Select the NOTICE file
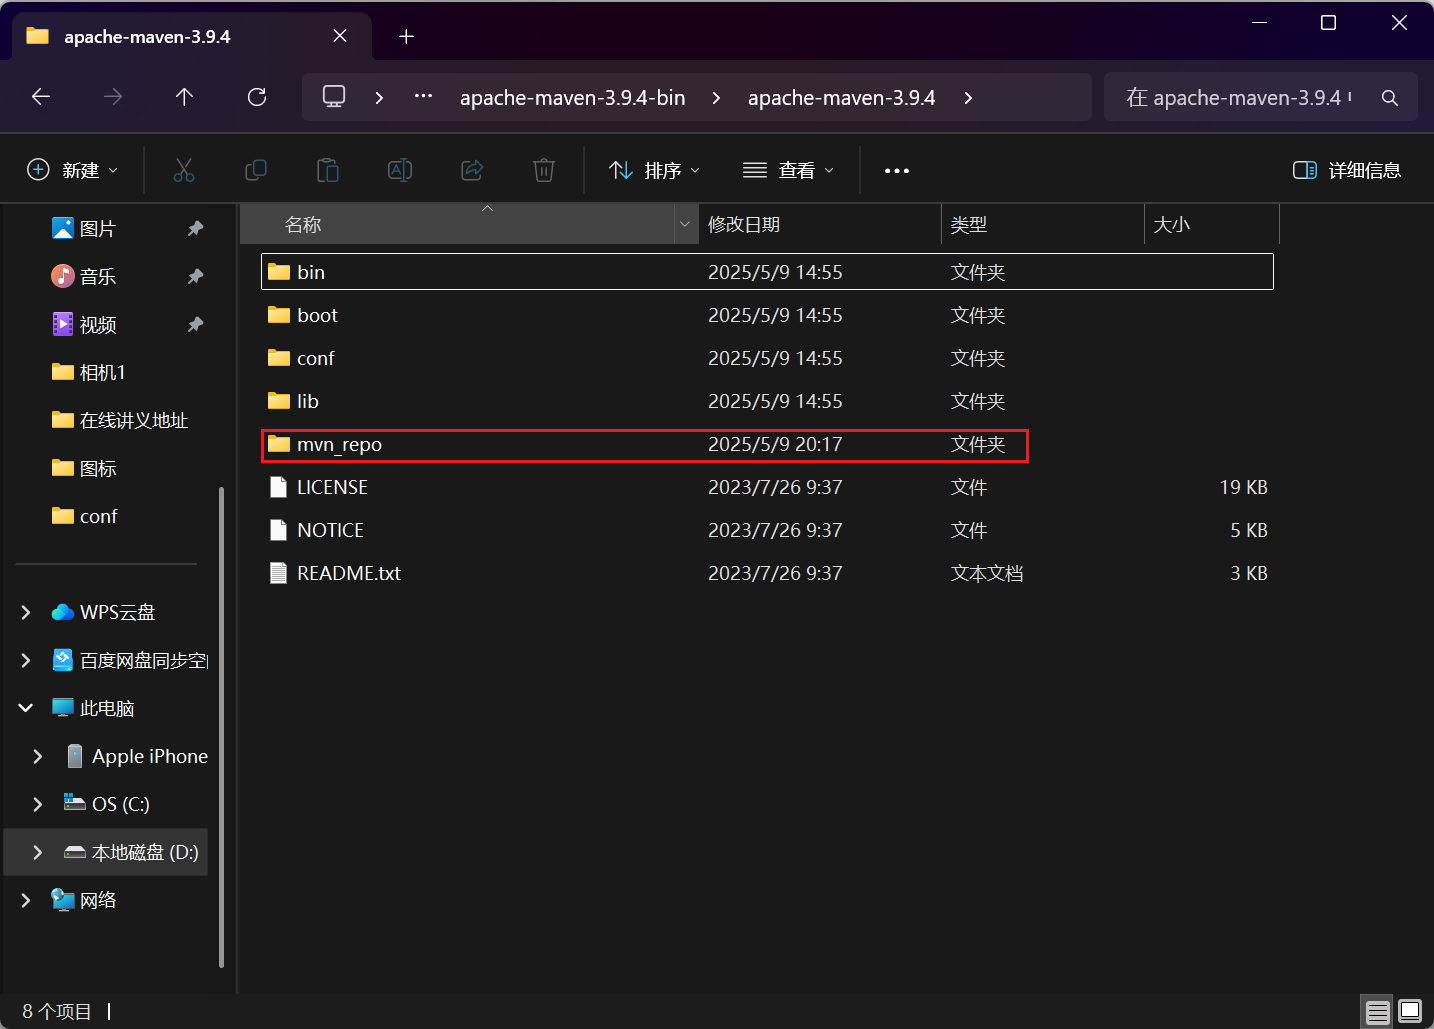Viewport: 1434px width, 1029px height. [767, 530]
